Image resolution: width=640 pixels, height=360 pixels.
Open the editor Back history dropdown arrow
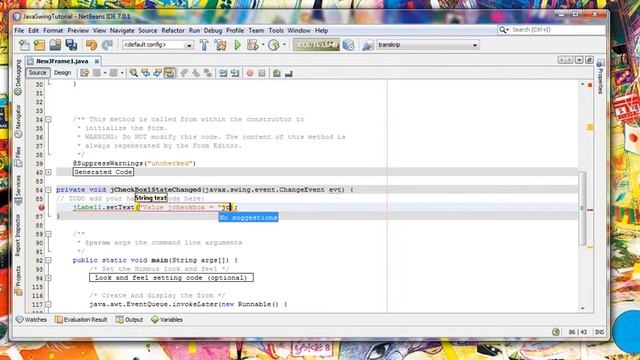(105, 73)
